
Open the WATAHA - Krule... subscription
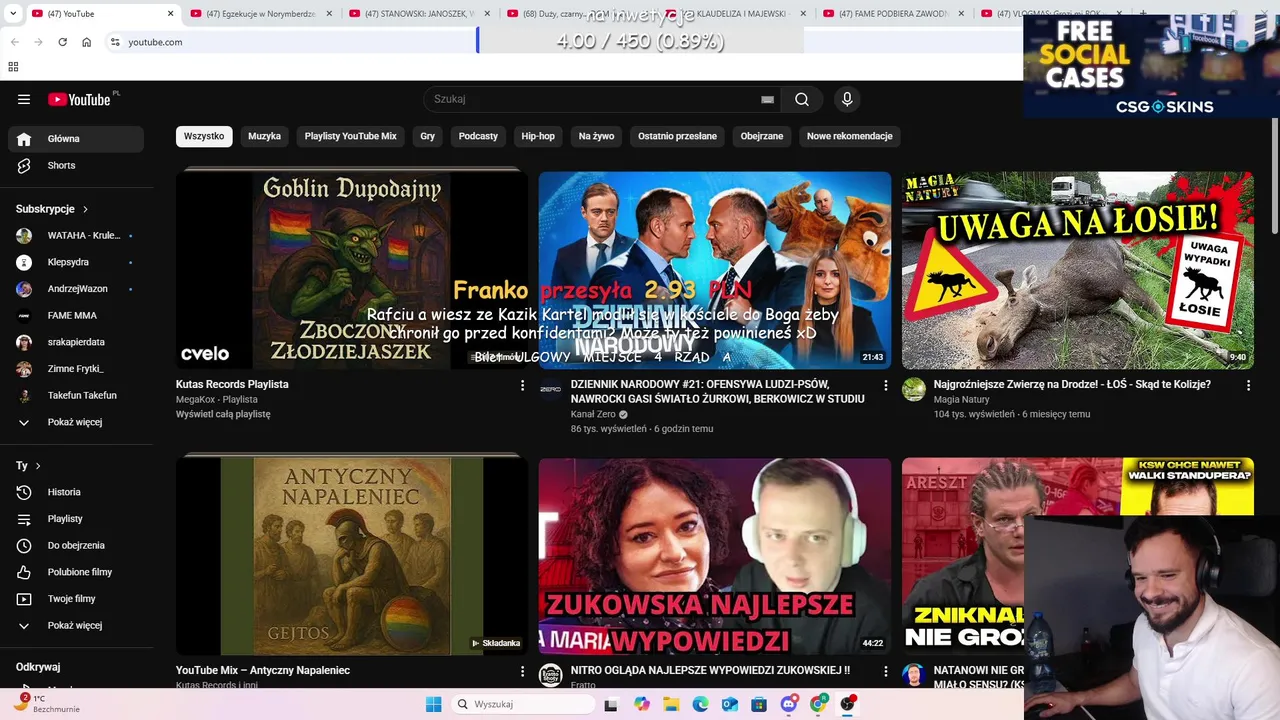coord(76,236)
